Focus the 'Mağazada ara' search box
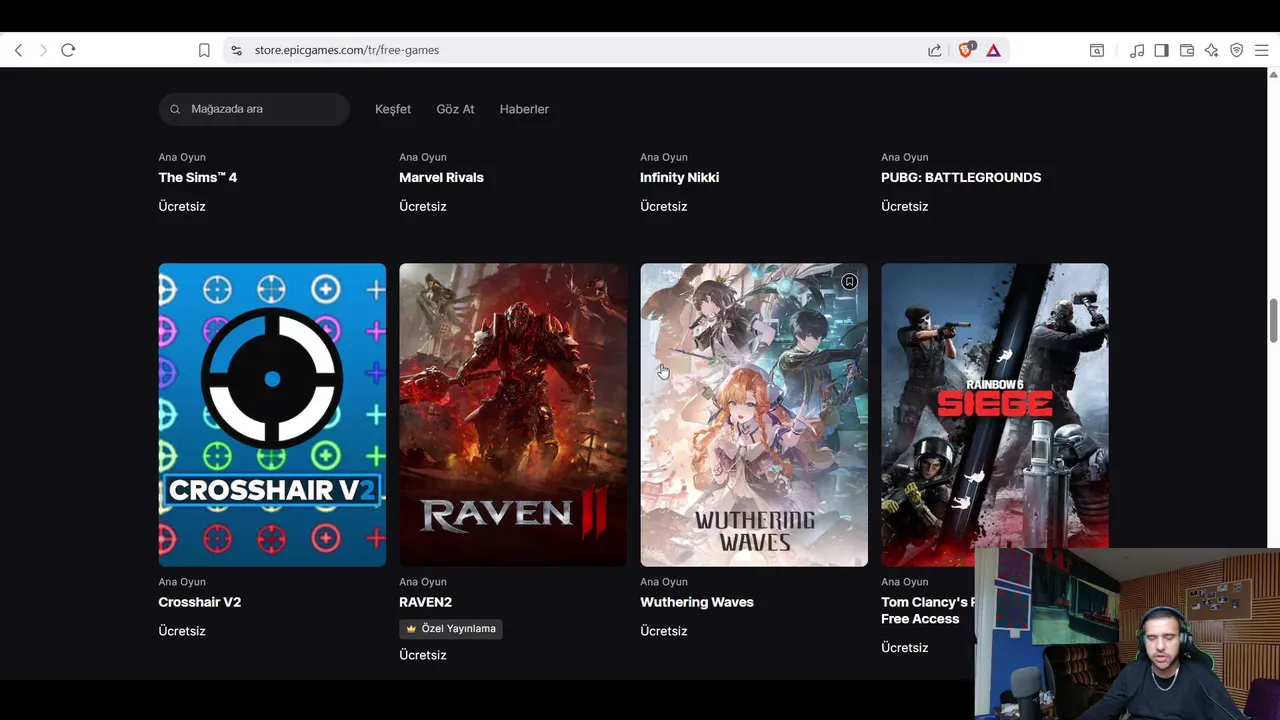This screenshot has width=1280, height=720. click(254, 109)
